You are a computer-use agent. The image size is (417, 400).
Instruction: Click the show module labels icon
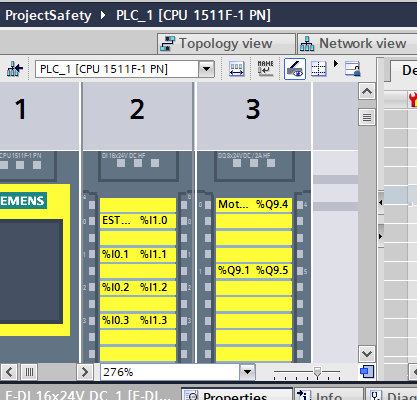237,69
